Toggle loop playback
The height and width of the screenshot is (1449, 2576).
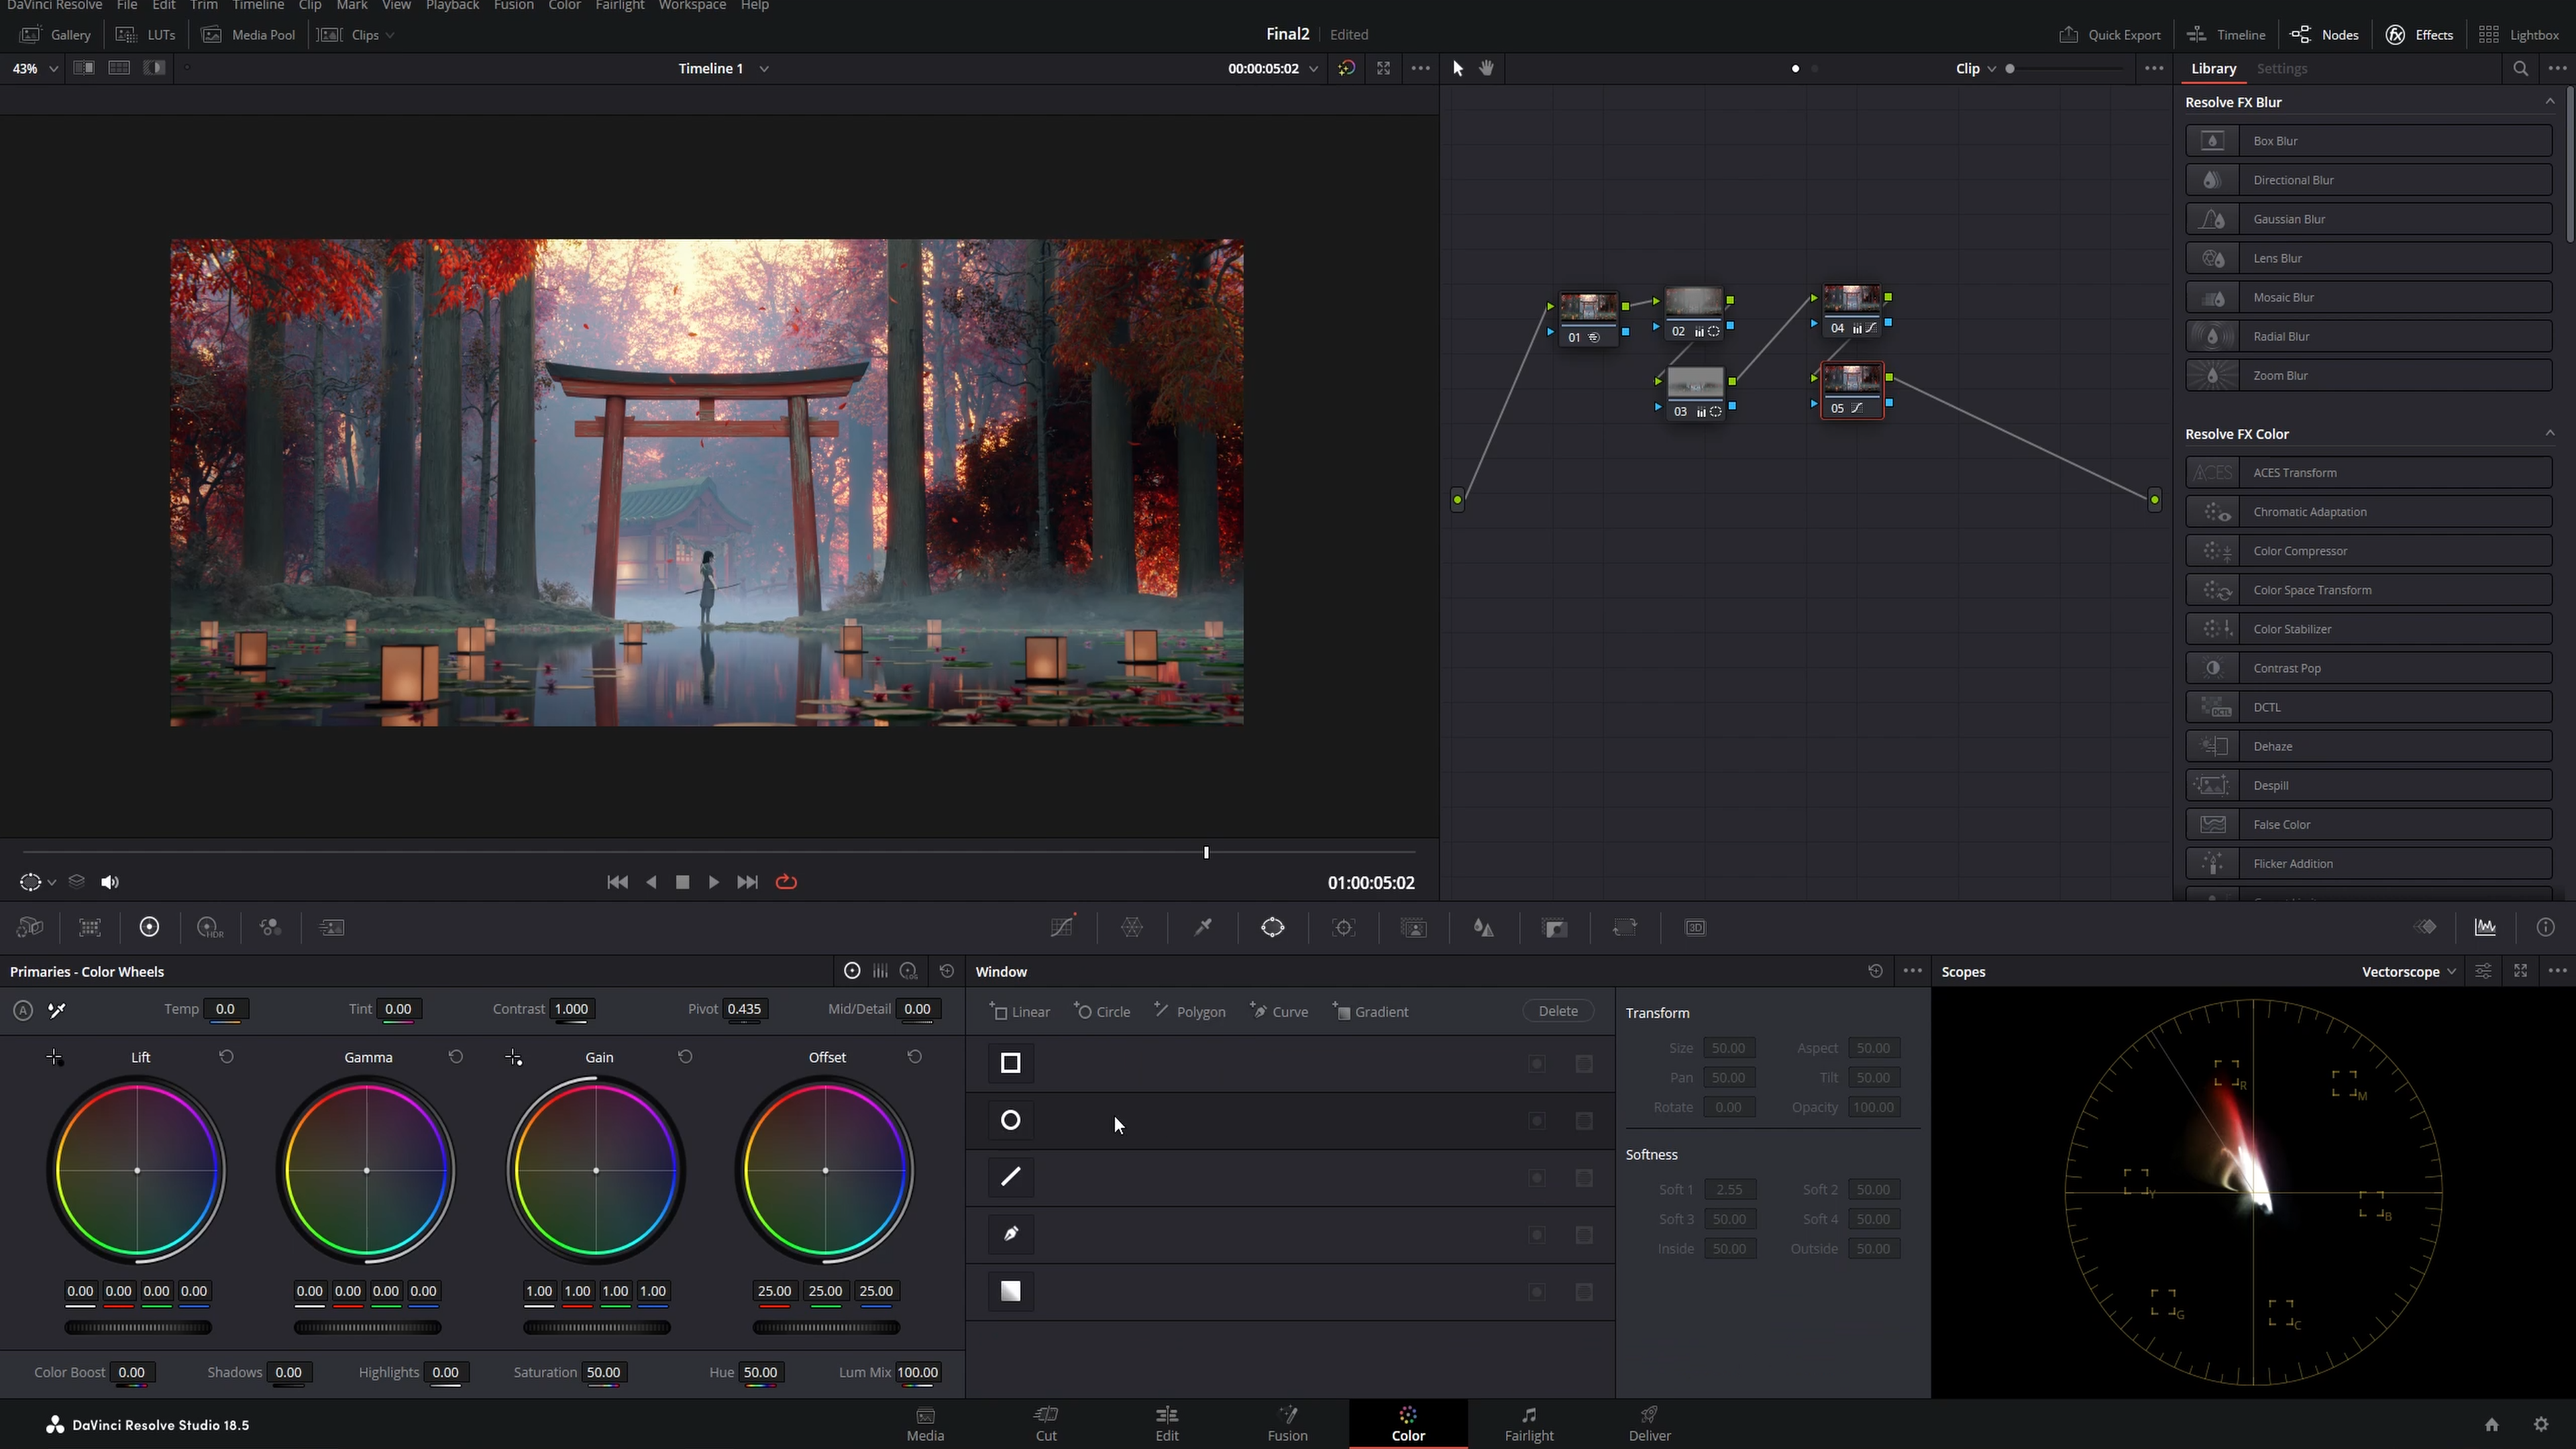786,882
